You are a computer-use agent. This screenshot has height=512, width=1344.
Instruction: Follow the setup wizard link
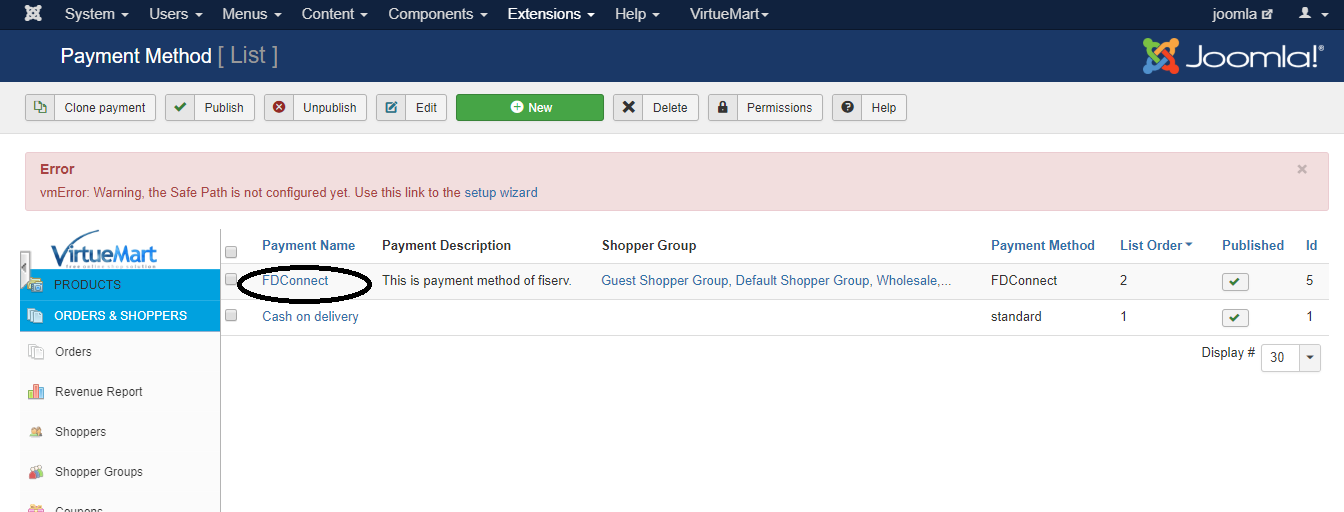[500, 193]
